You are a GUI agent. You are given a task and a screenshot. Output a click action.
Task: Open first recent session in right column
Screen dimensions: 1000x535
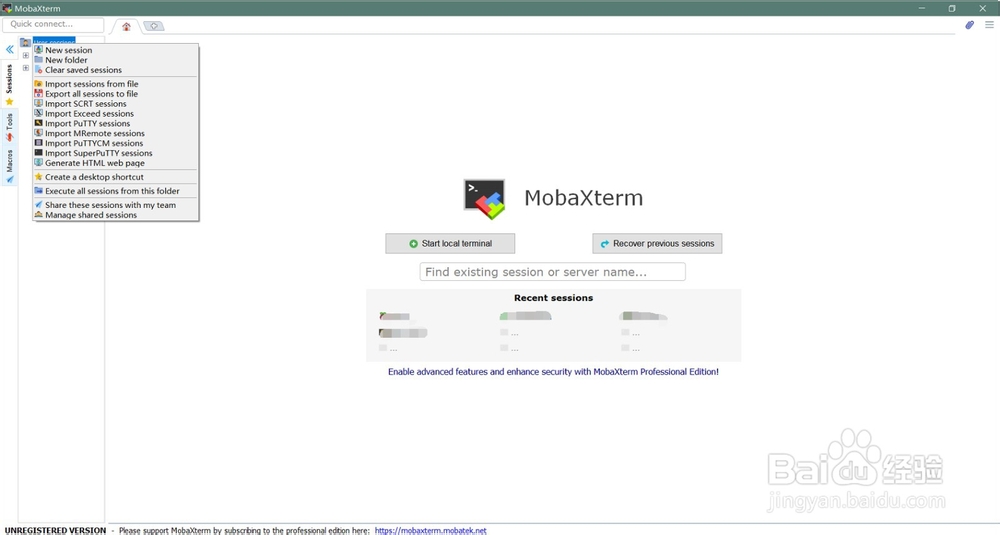coord(643,316)
